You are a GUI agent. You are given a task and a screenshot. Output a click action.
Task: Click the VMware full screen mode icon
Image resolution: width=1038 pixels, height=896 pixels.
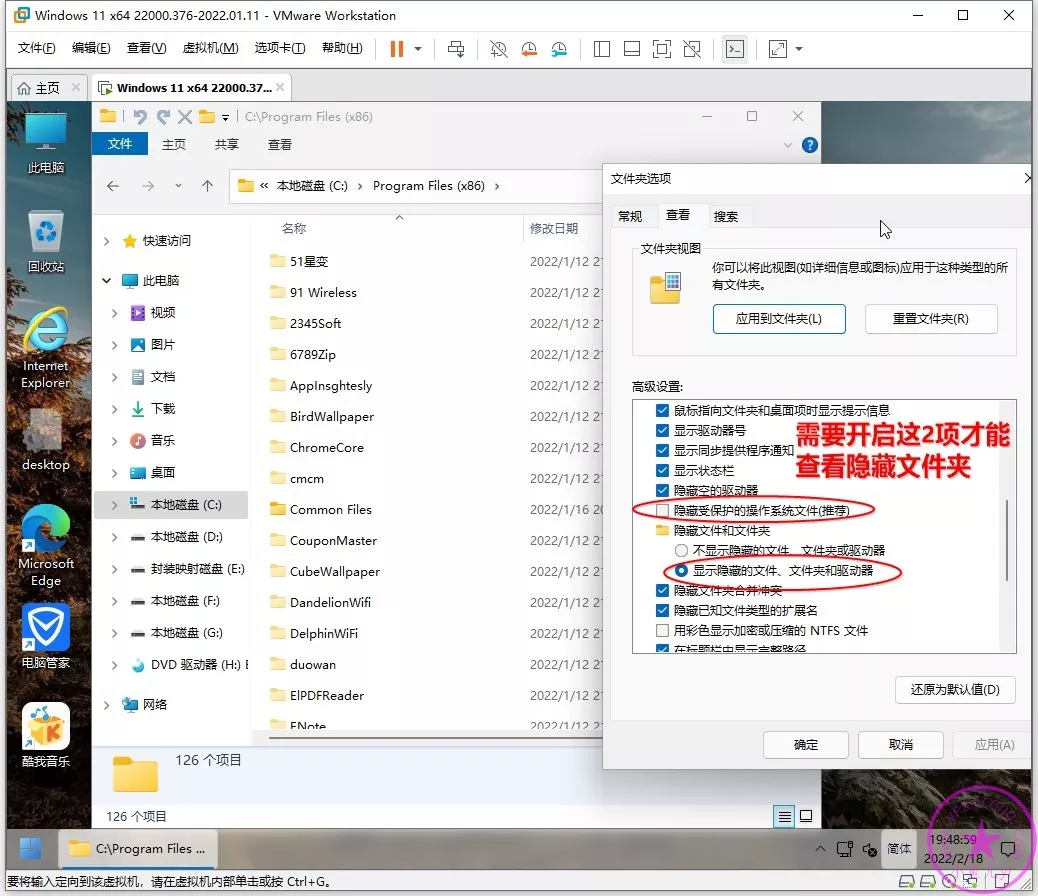coord(661,49)
